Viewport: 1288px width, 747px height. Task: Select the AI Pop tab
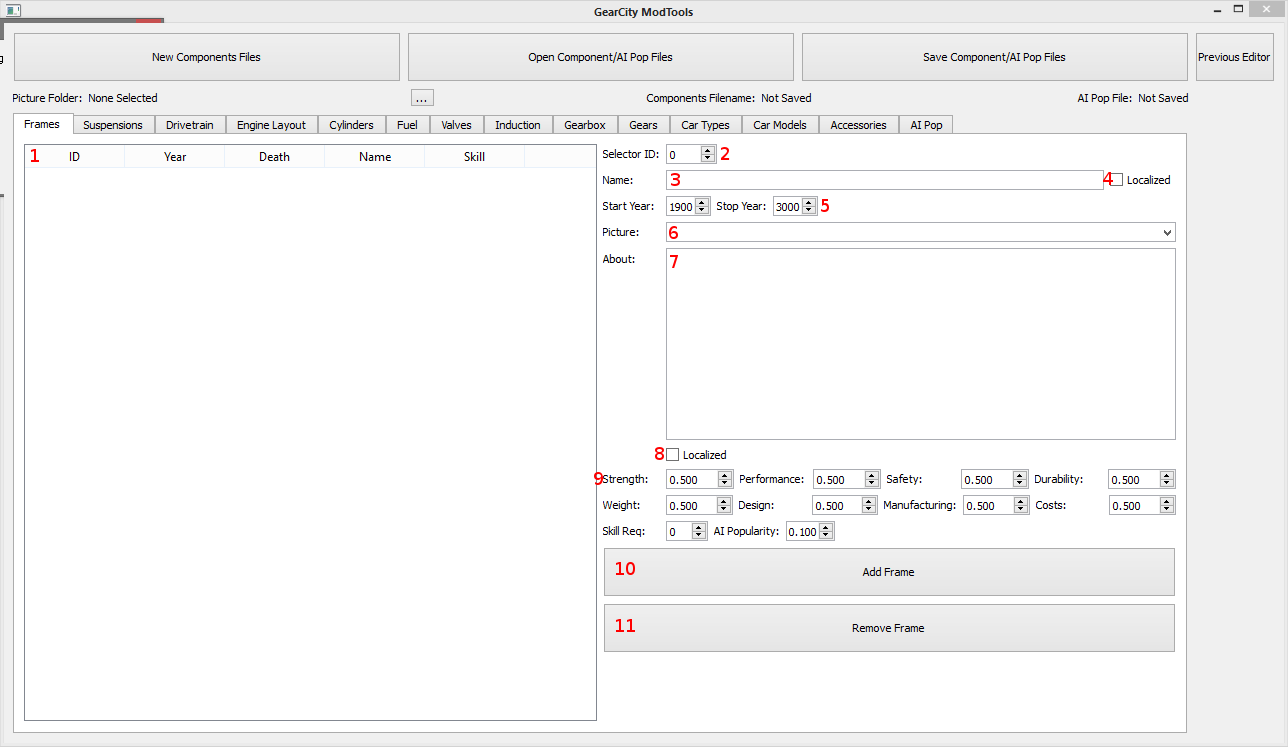pos(926,125)
